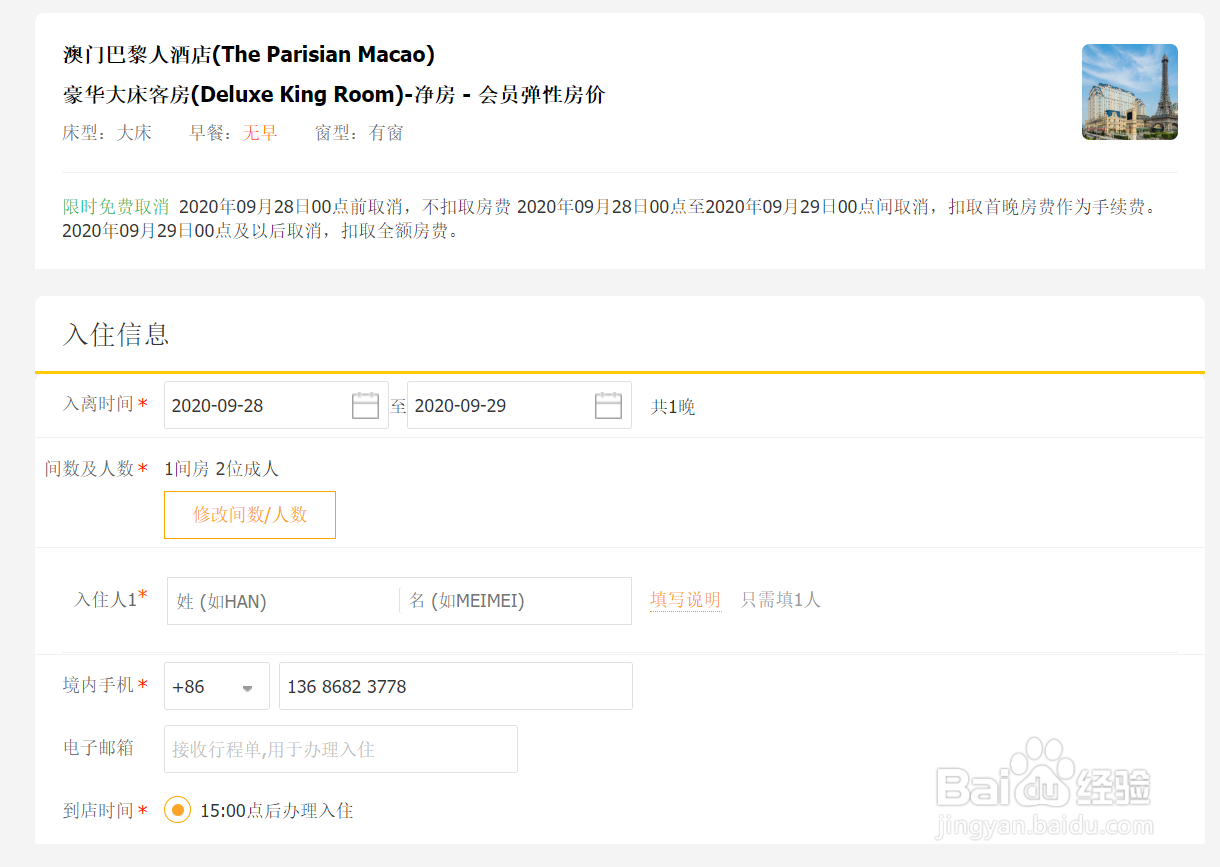Screen dimensions: 1220x867
Task: Click the 限时免费取消 green text
Action: click(x=116, y=207)
